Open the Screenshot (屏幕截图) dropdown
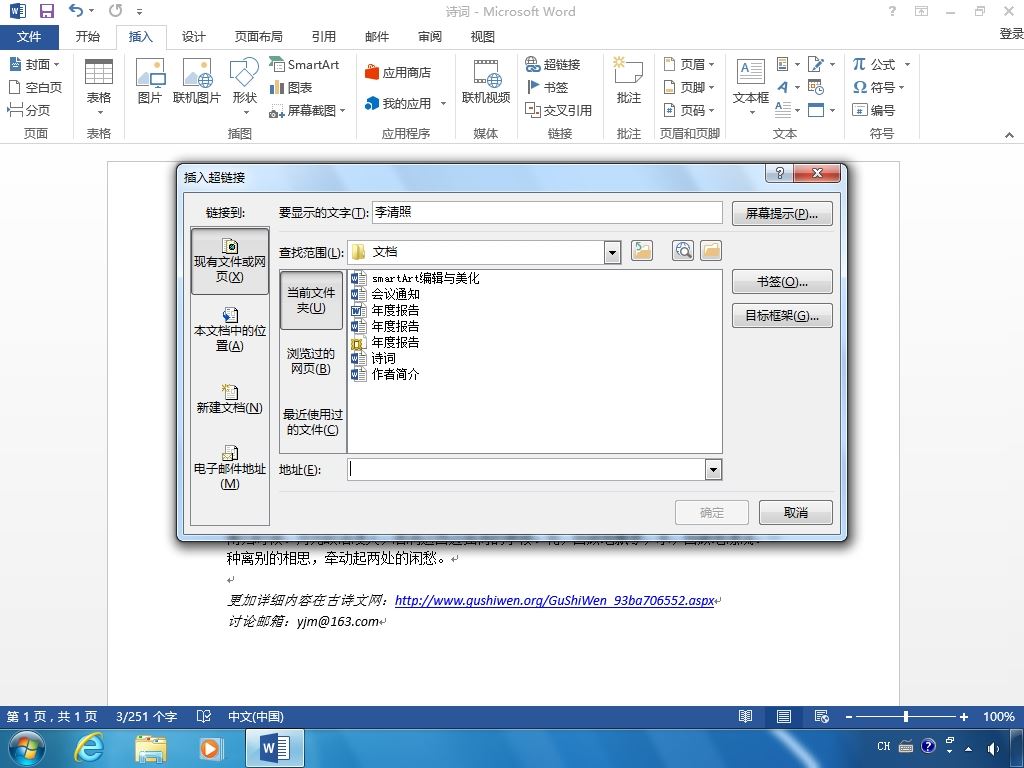This screenshot has width=1024, height=768. tap(307, 110)
